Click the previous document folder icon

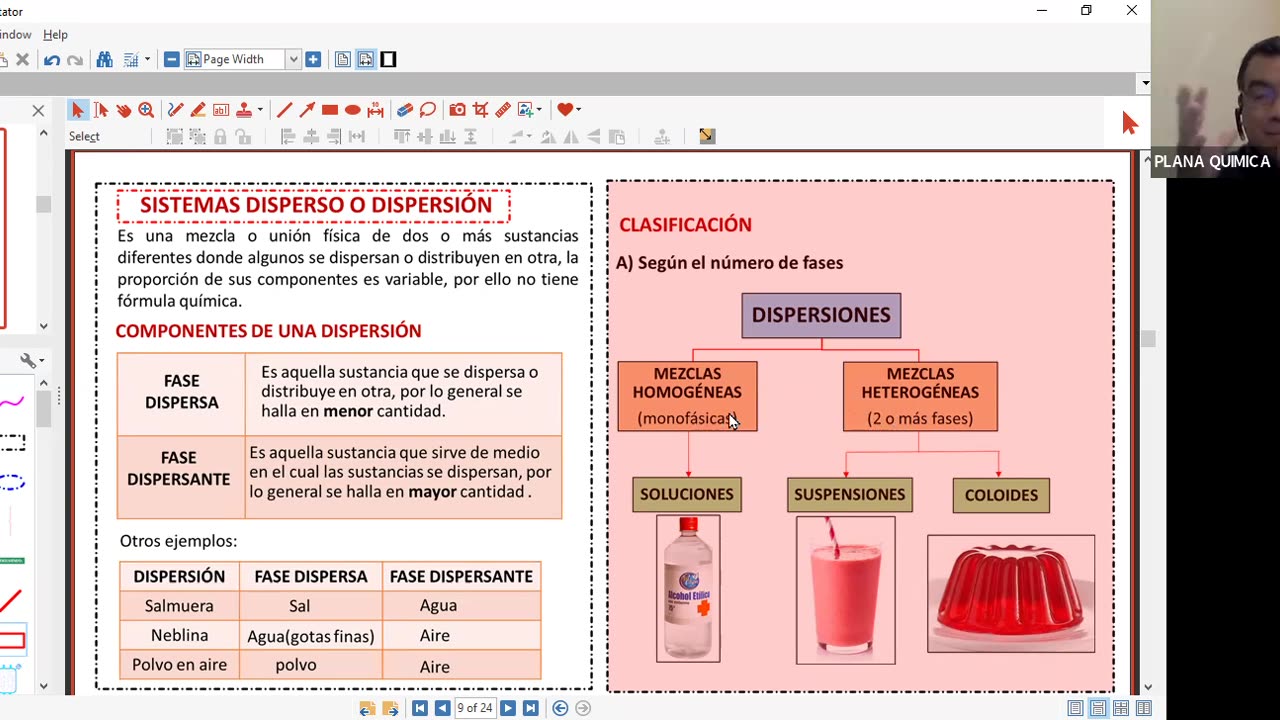(367, 708)
